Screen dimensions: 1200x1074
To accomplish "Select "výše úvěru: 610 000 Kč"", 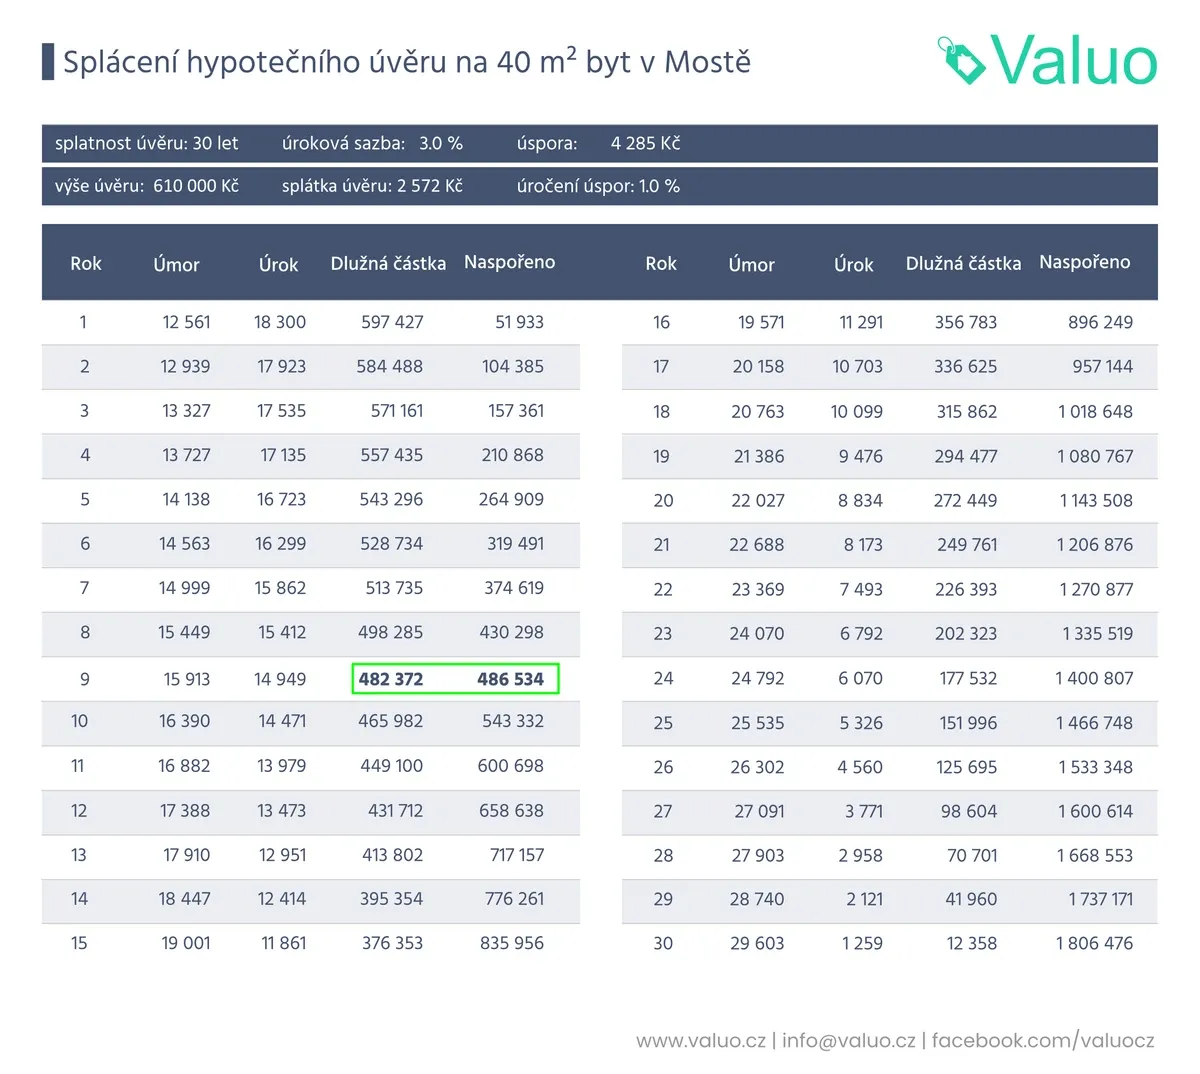I will click(147, 186).
